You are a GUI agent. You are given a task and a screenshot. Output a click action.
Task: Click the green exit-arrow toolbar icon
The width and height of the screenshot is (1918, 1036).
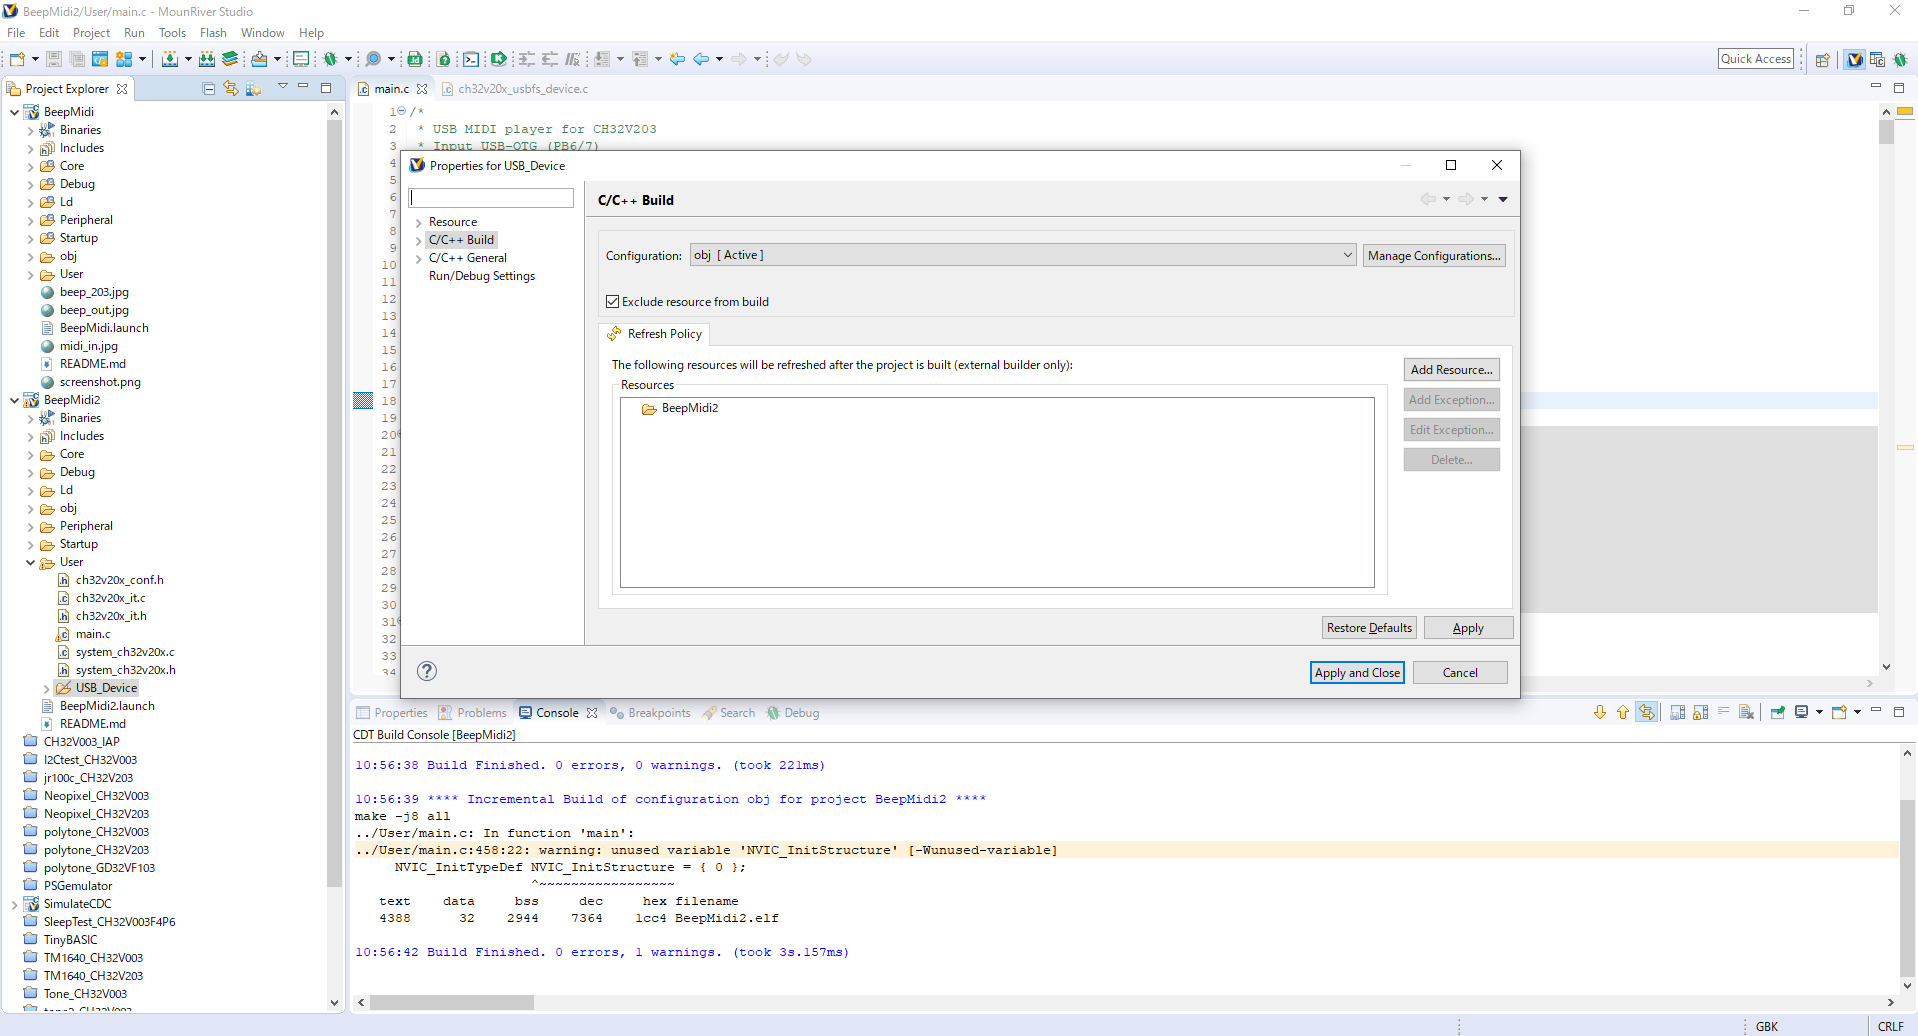click(498, 59)
